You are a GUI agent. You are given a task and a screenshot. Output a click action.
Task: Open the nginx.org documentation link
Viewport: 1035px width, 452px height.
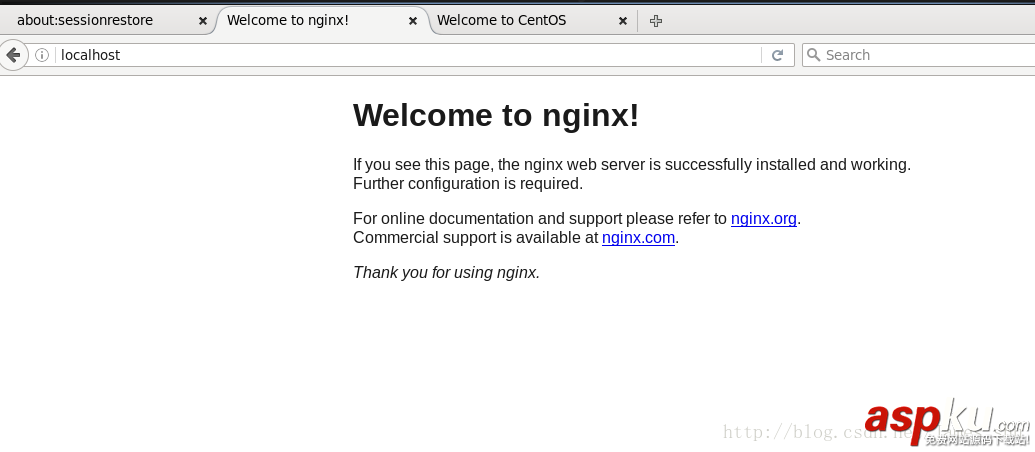coord(764,218)
